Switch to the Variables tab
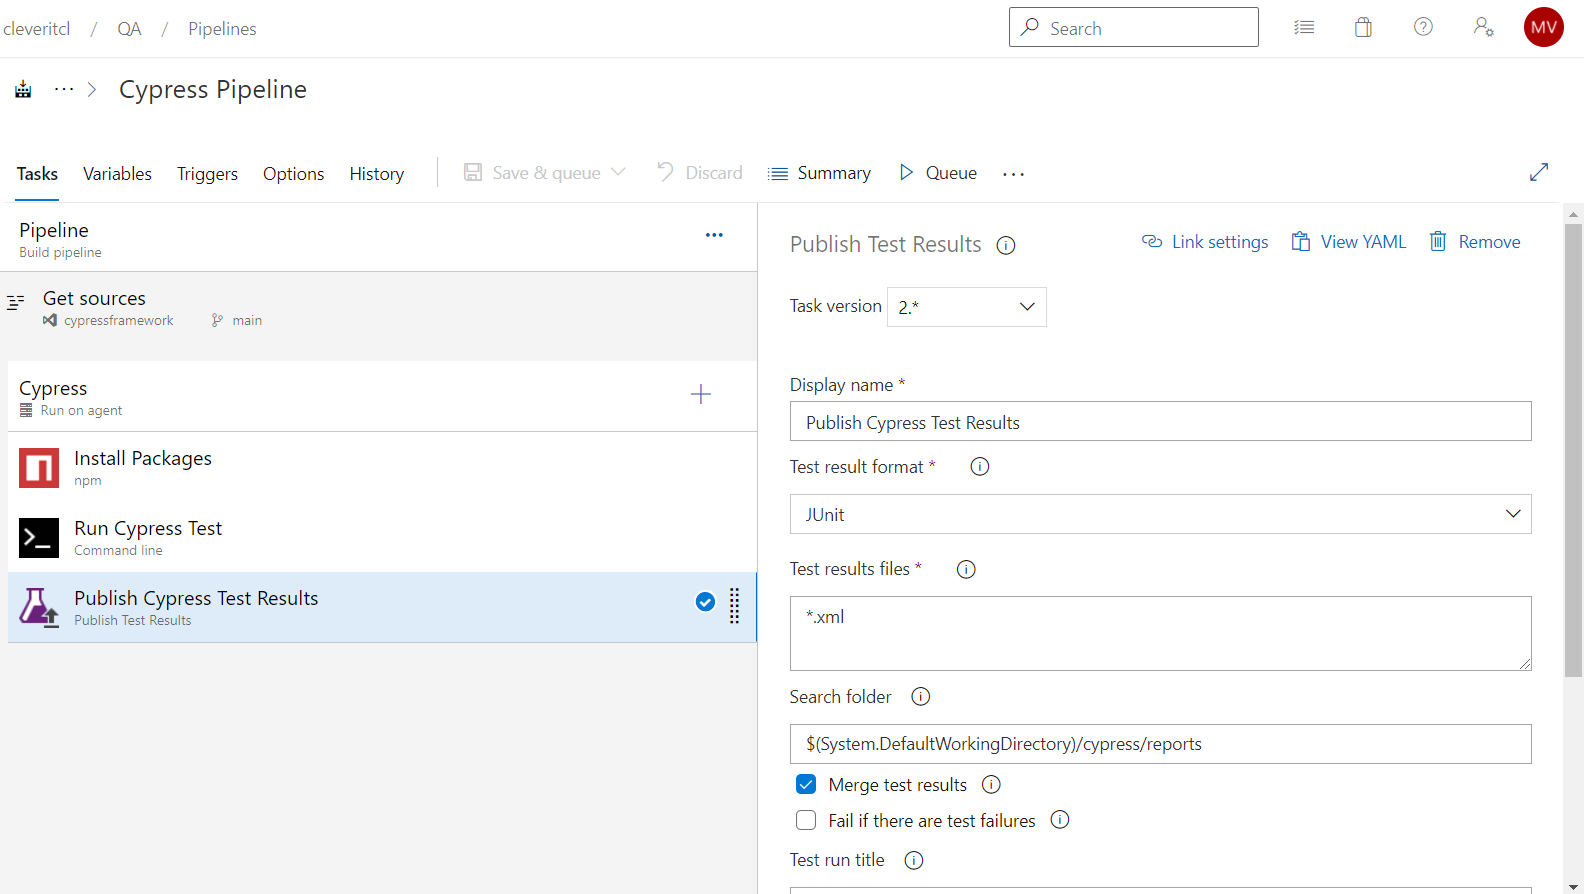Viewport: 1584px width, 894px height. tap(117, 174)
